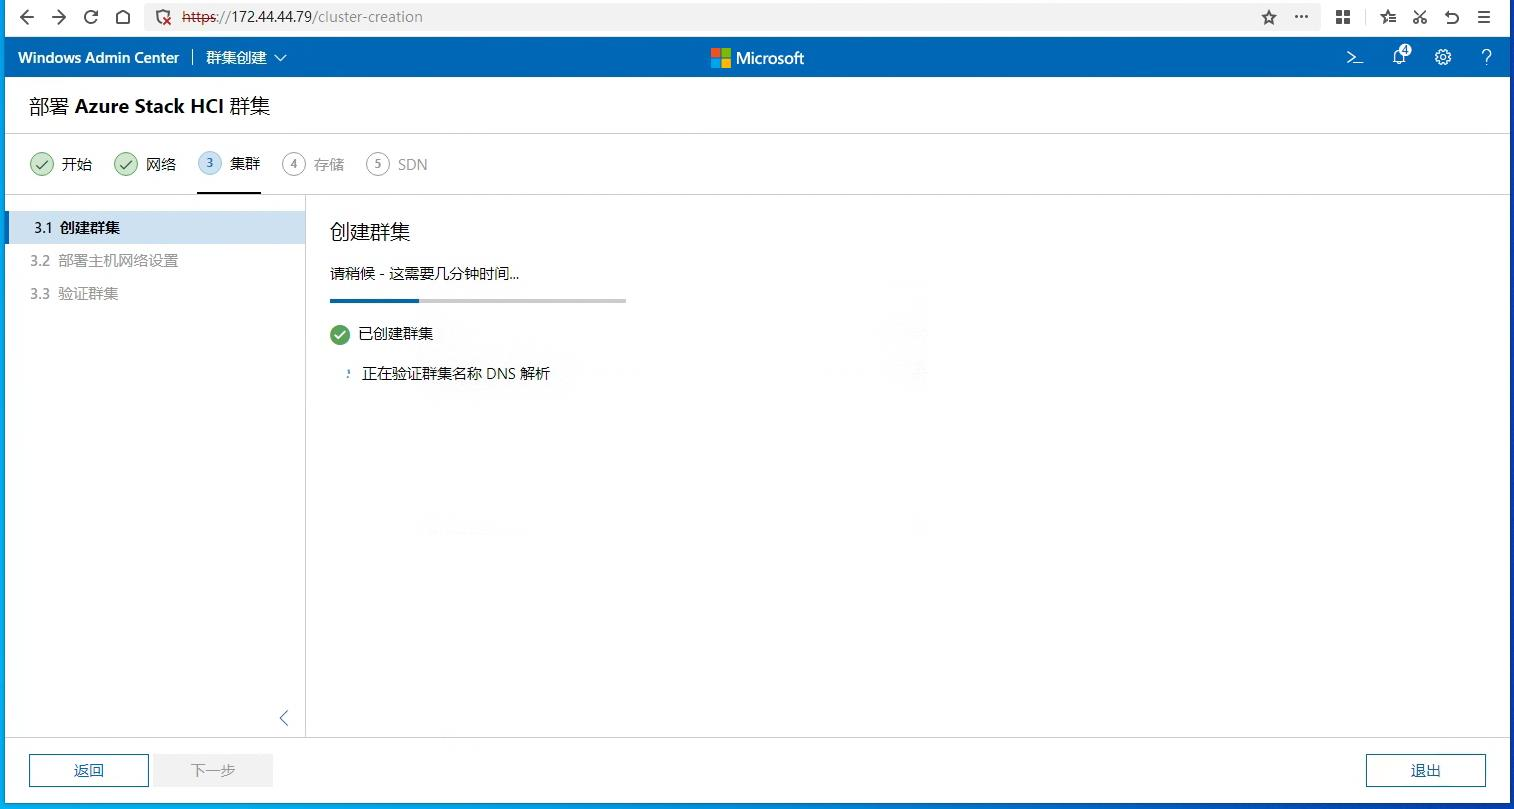Open the browser extensions grid icon
The image size is (1514, 809).
coord(1343,17)
